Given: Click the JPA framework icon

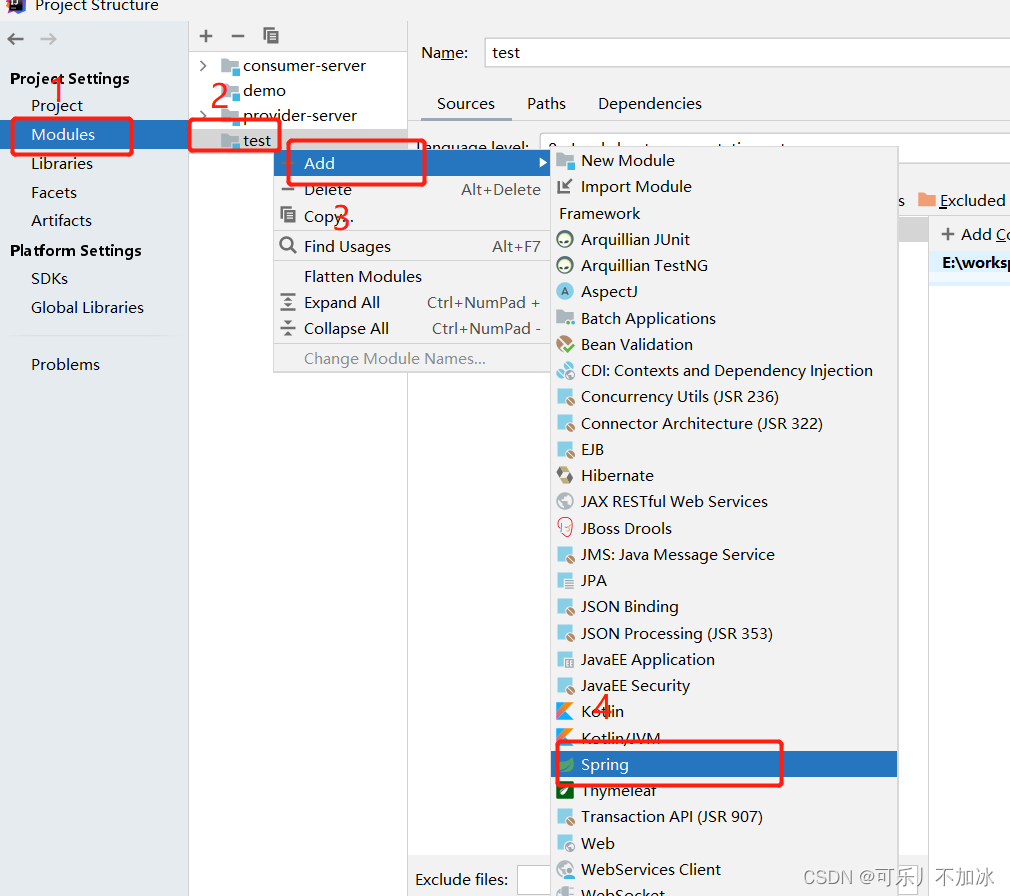Looking at the screenshot, I should pyautogui.click(x=565, y=581).
